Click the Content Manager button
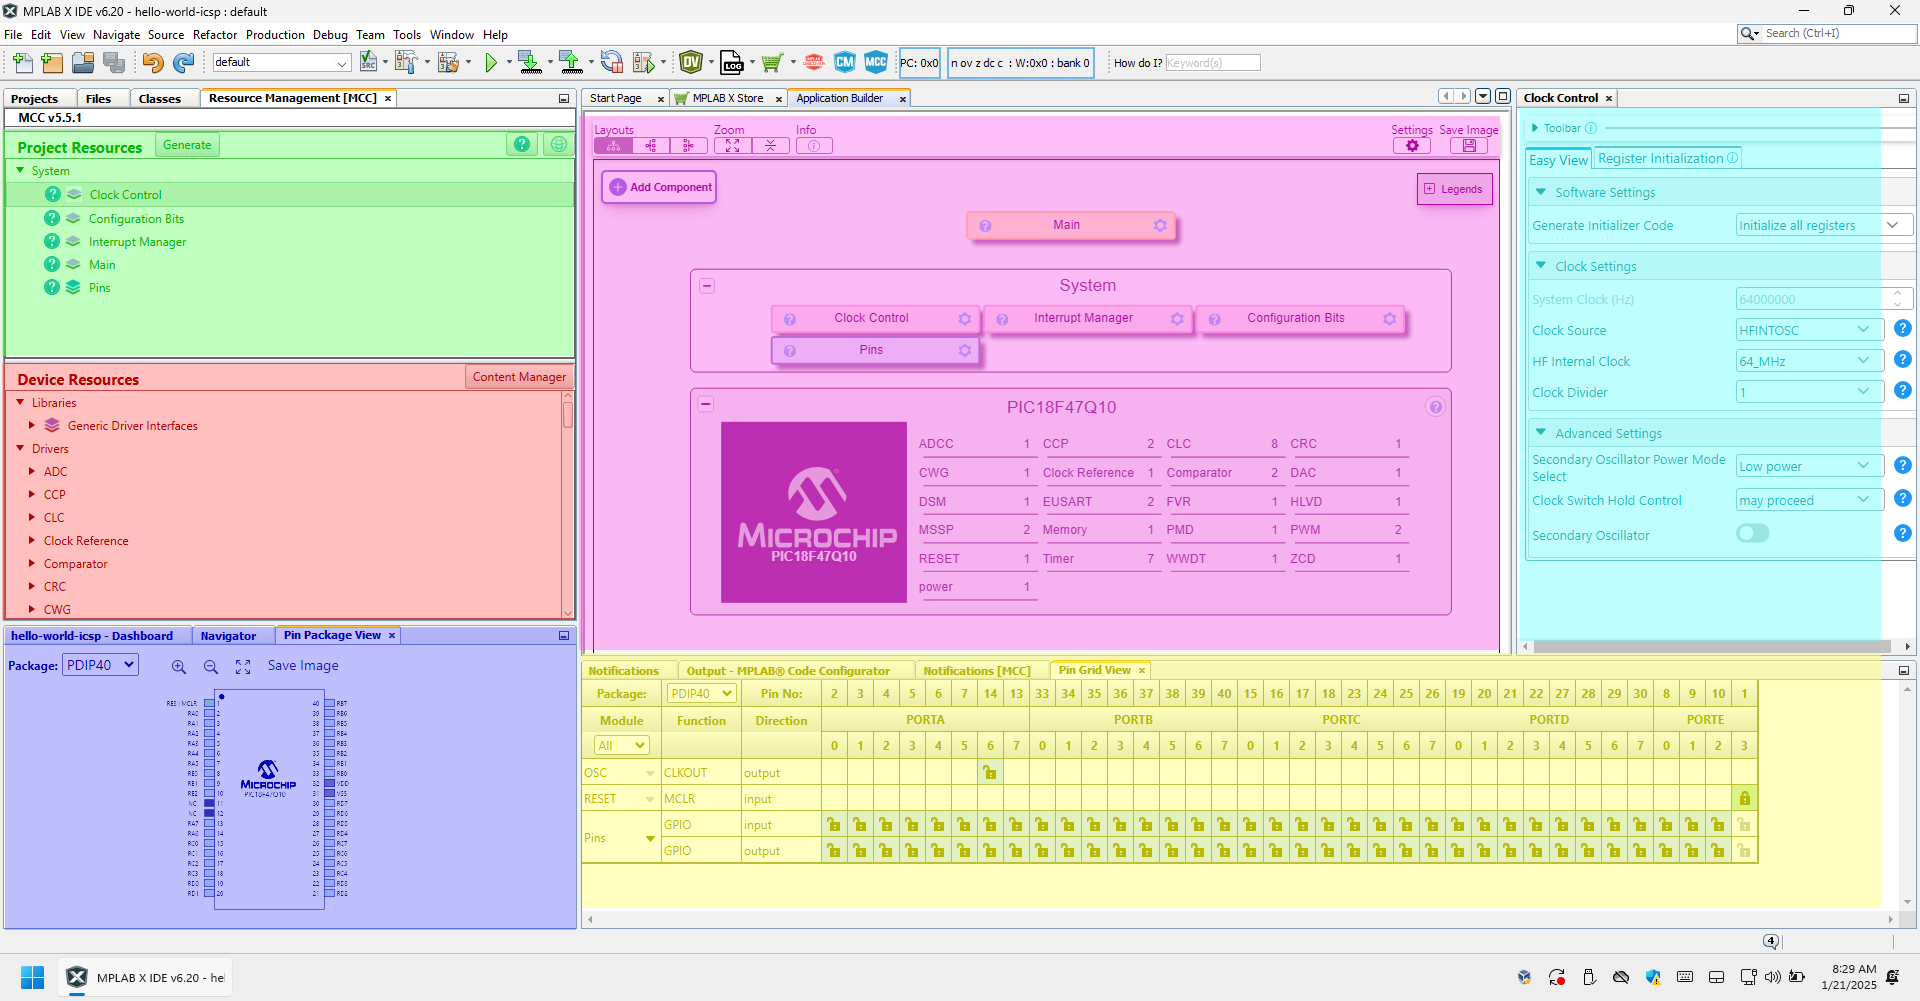Image resolution: width=1920 pixels, height=1001 pixels. point(519,377)
